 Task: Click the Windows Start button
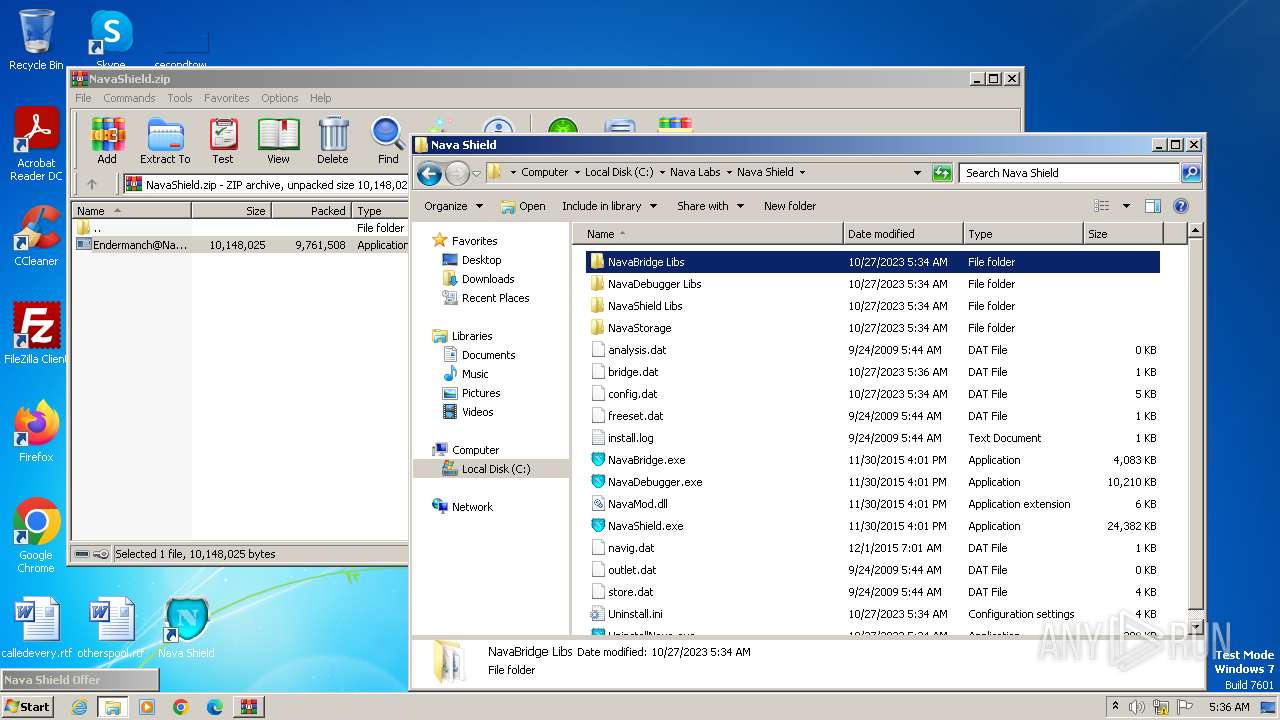pos(27,707)
